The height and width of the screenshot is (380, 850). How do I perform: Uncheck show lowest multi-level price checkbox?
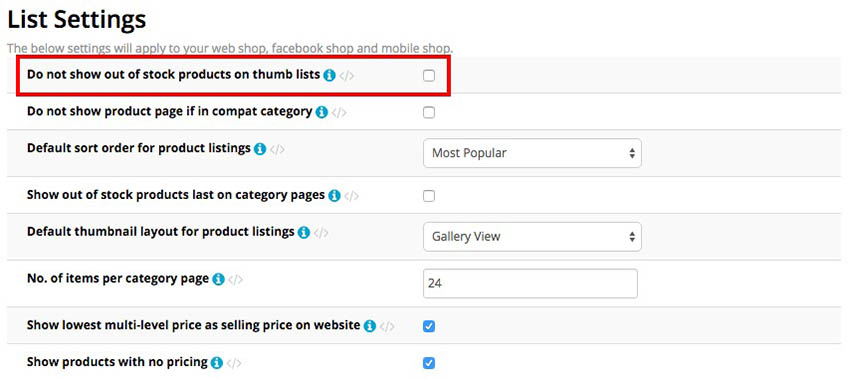pyautogui.click(x=429, y=326)
